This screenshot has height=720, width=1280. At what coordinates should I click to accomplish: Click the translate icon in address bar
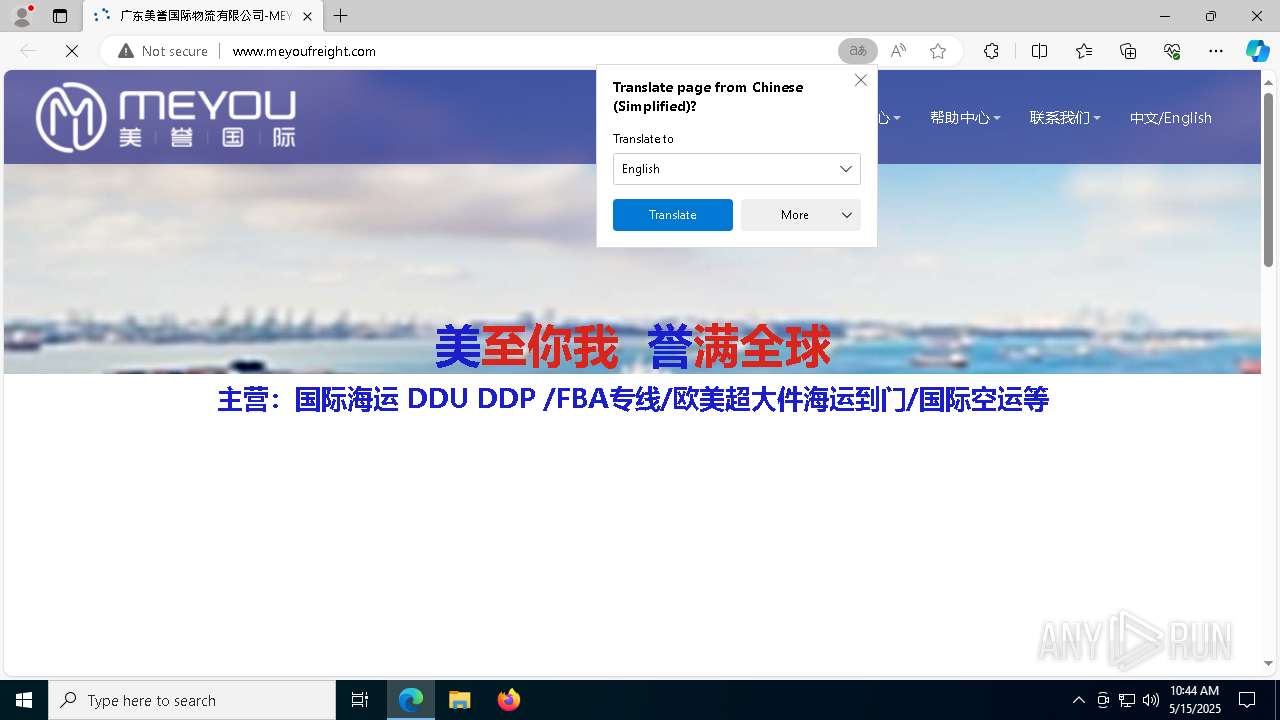coord(858,51)
